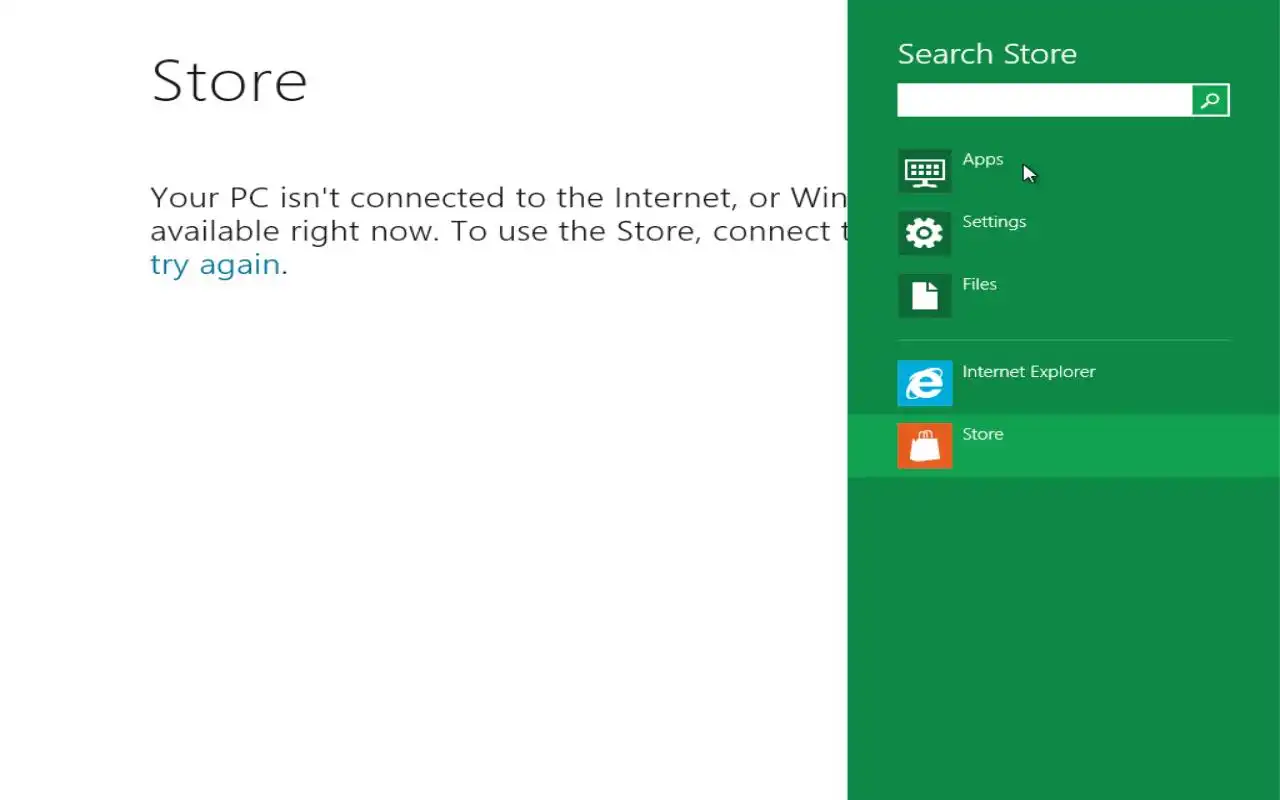Click empty green area below the app list

coord(1063,640)
